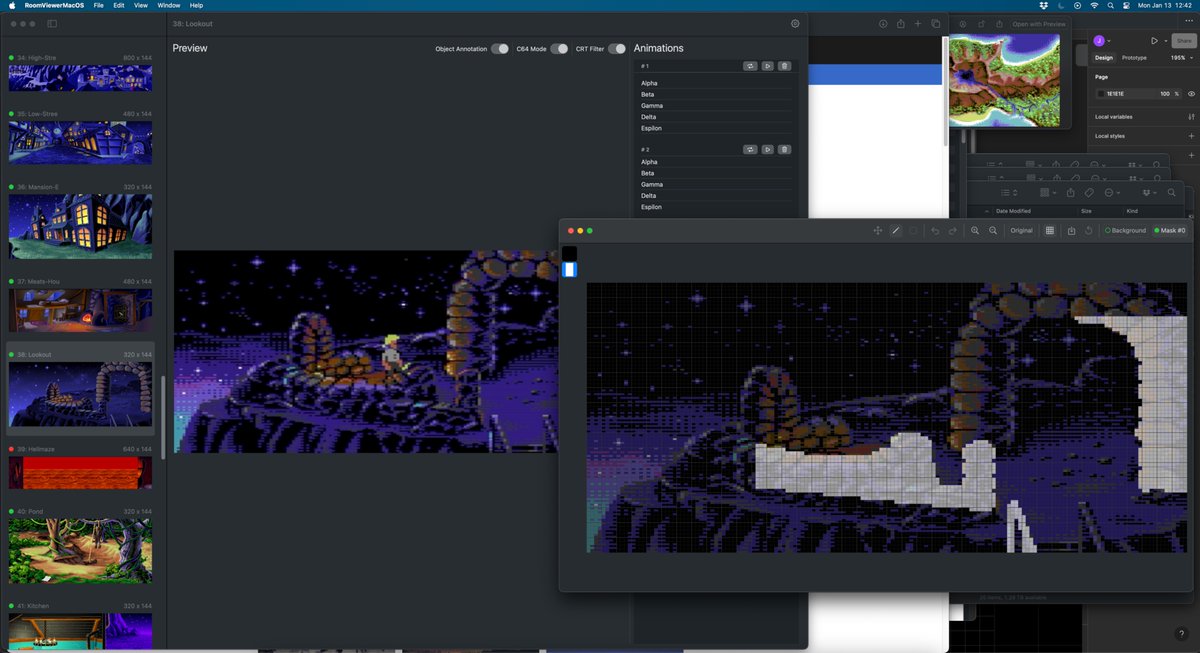The width and height of the screenshot is (1200, 653).
Task: Click the Wi-Fi icon in menu bar
Action: pos(1095,5)
